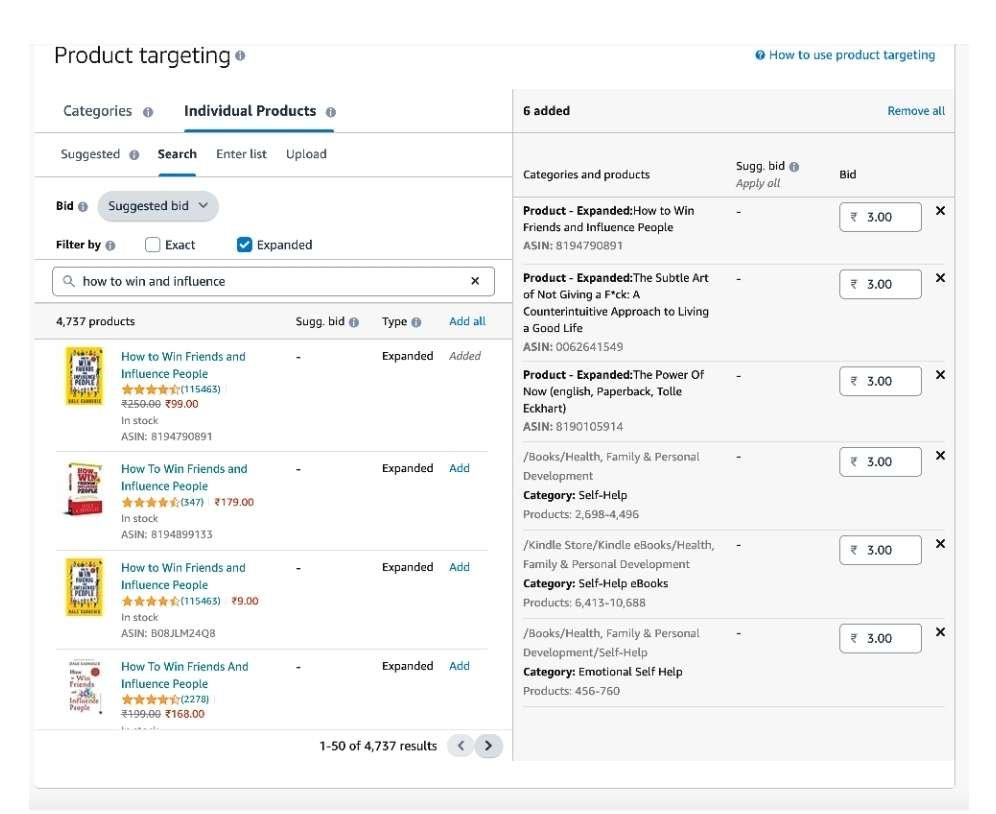
Task: Select the Search sub-tab
Action: point(177,154)
